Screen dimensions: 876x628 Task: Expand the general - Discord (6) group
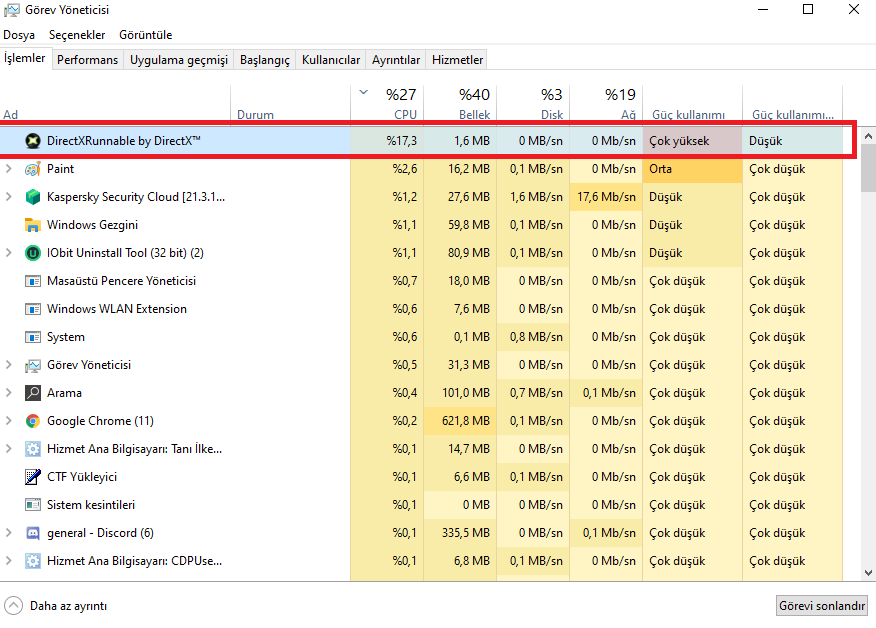(x=9, y=533)
